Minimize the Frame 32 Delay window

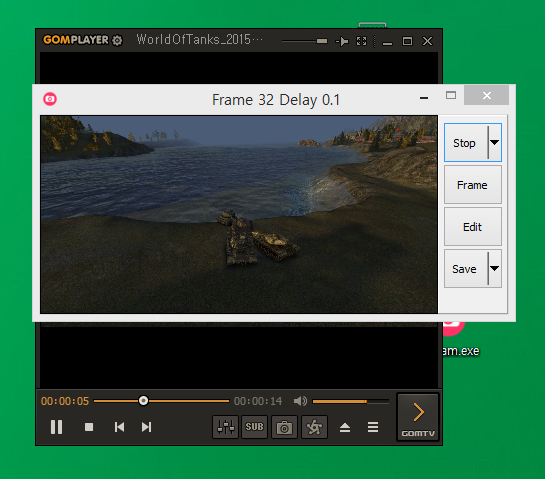[424, 98]
